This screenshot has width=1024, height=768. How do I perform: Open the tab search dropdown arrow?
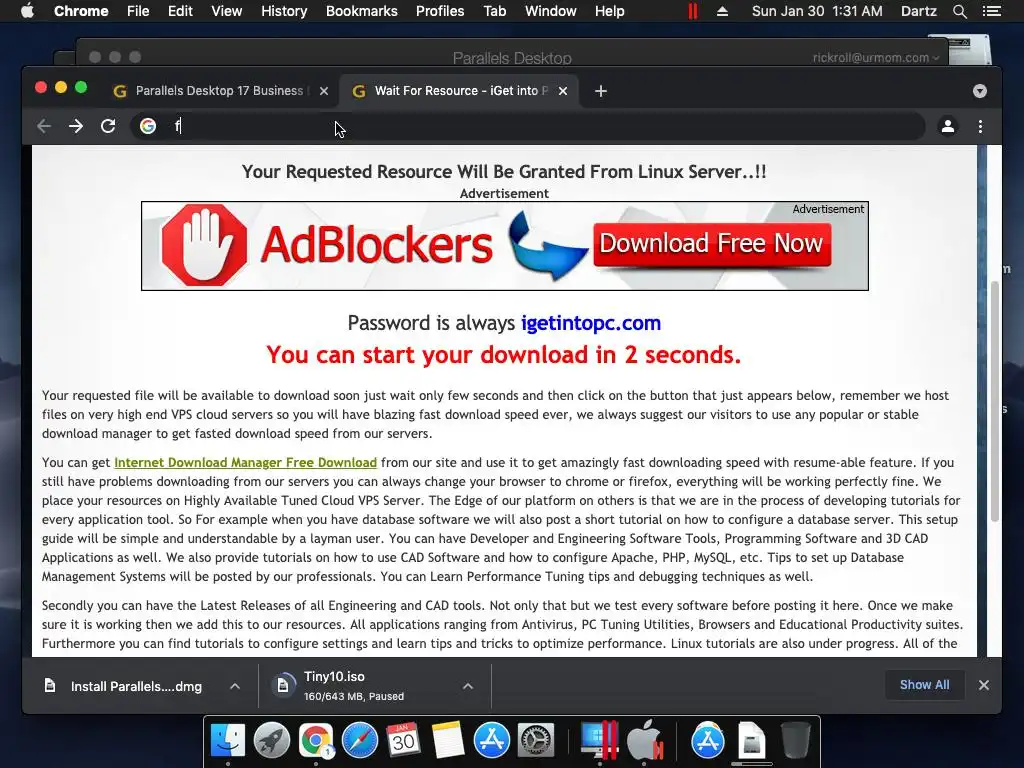point(980,91)
